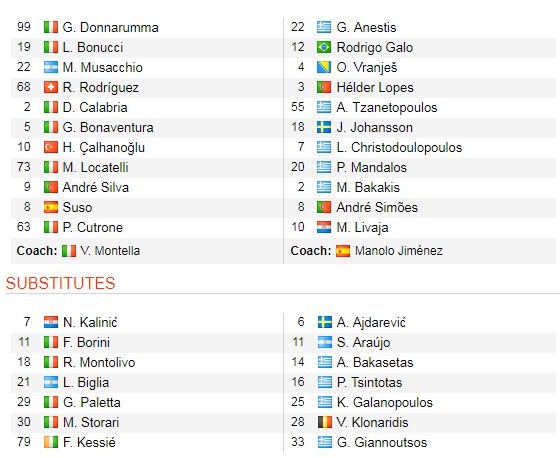Click the SUBSTITUTES section heading

click(60, 283)
